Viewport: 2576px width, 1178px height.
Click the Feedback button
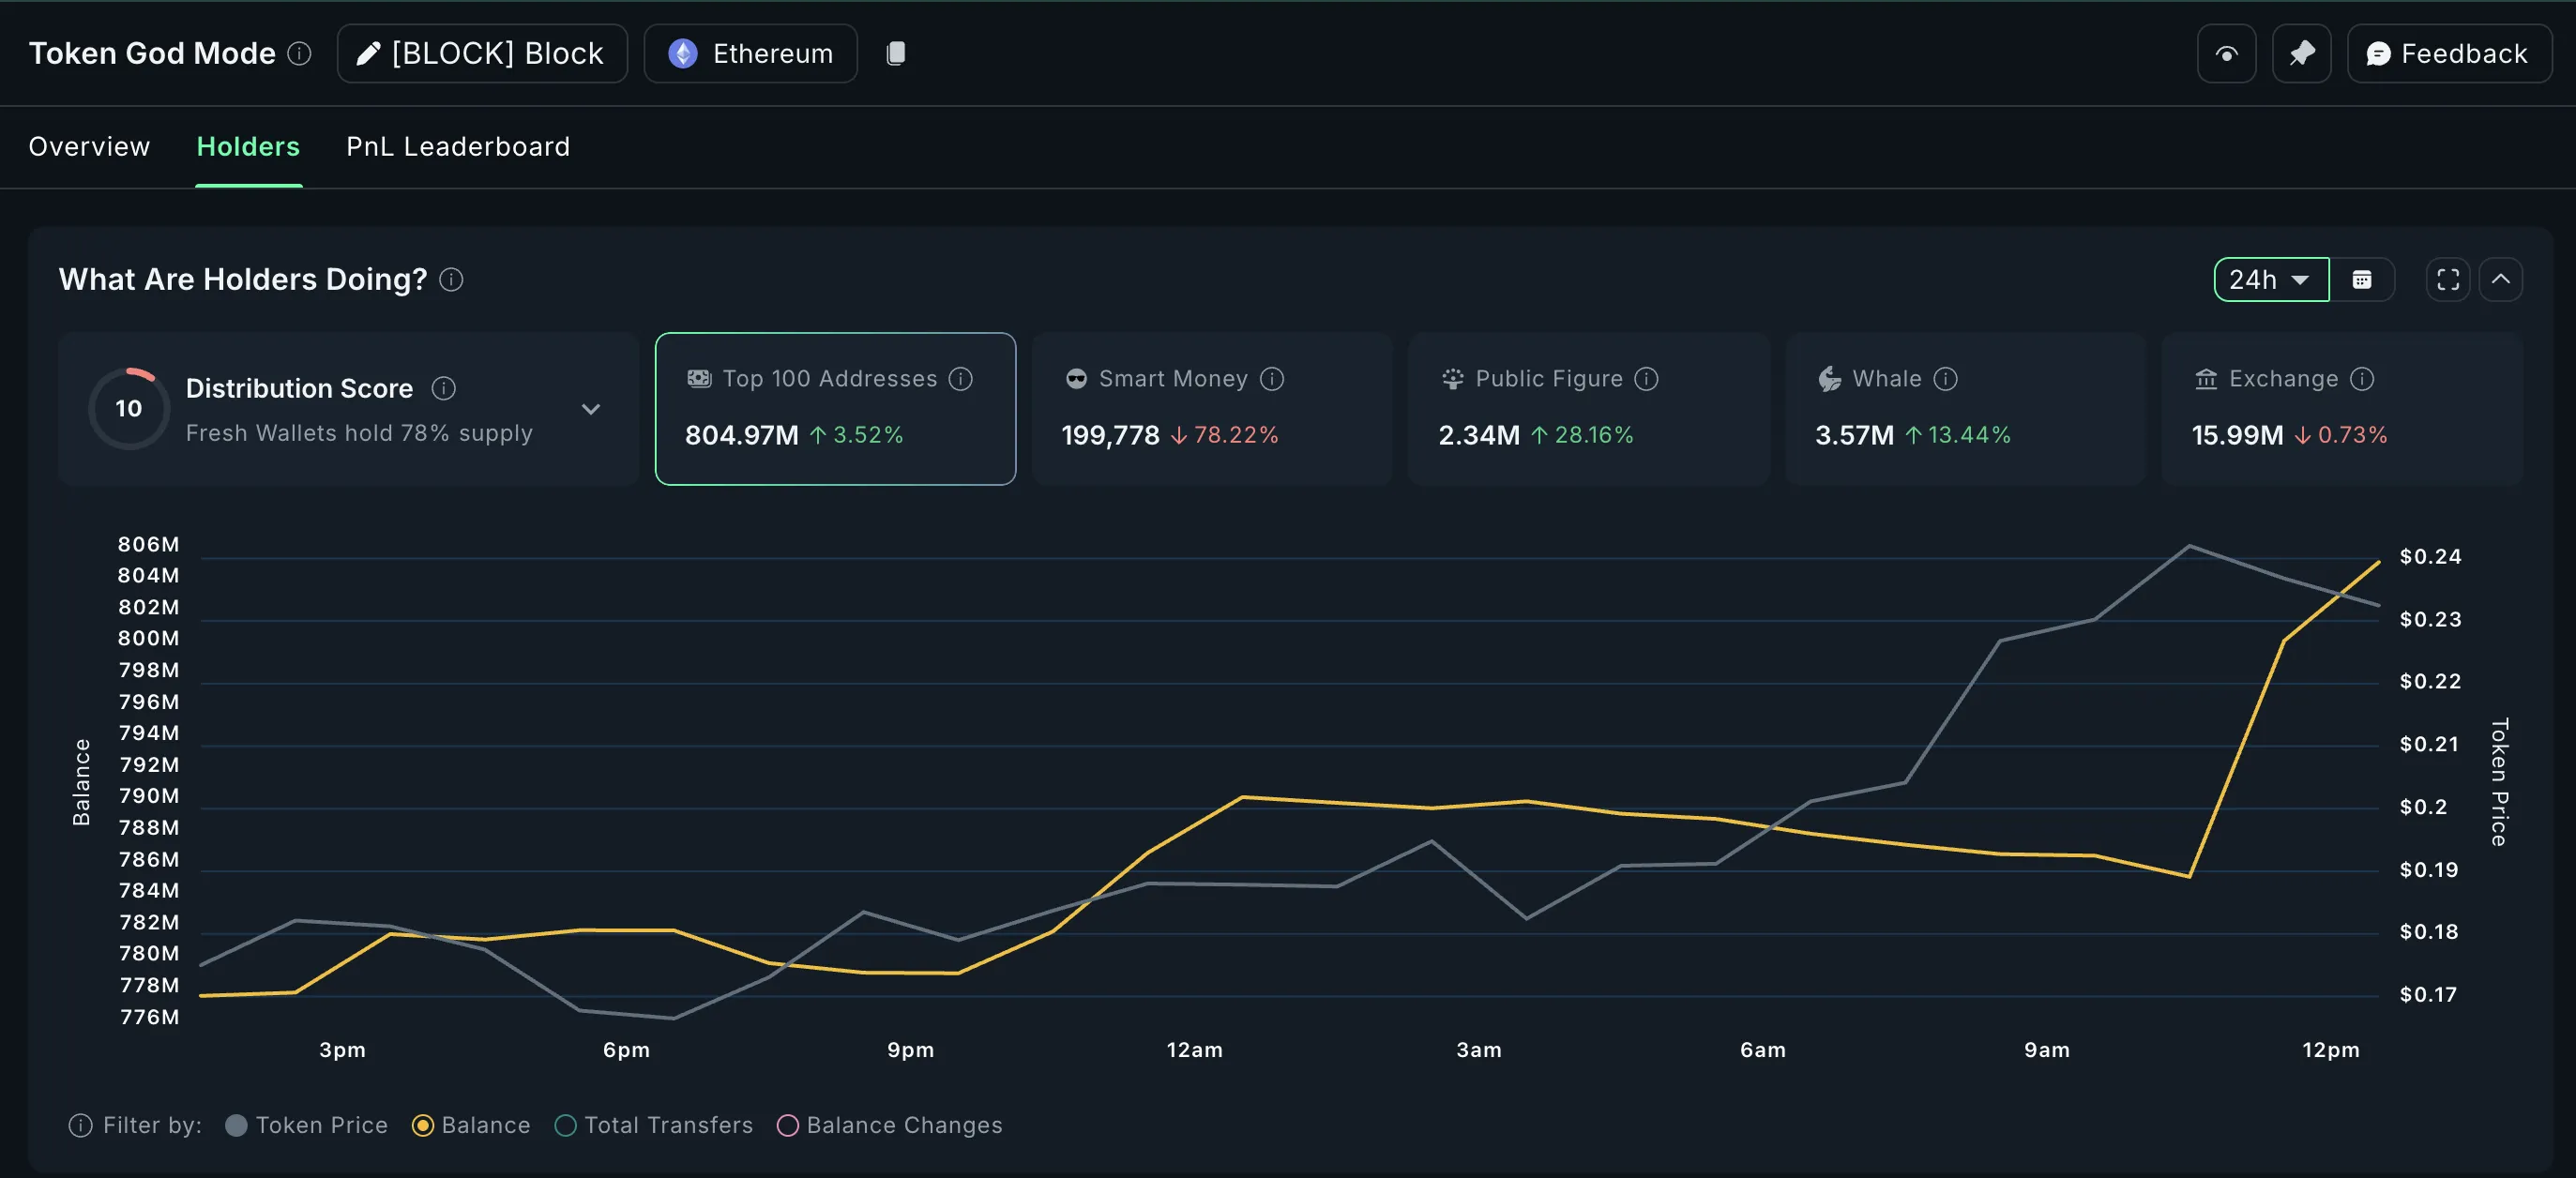[2449, 53]
